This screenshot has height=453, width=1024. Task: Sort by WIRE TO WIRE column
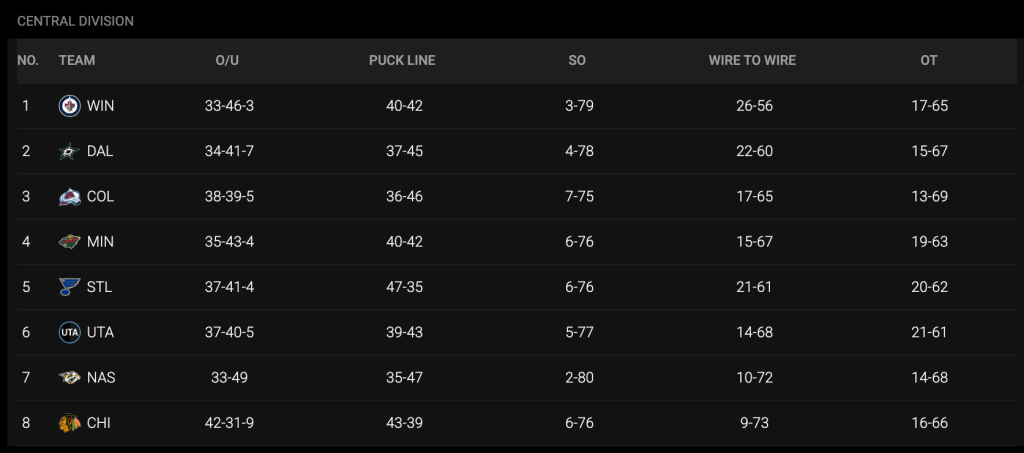click(x=752, y=61)
